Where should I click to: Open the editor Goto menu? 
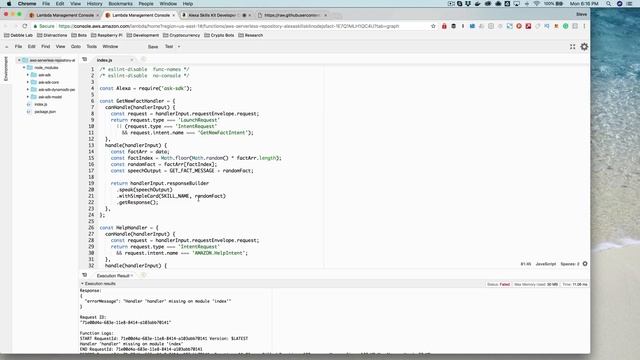[x=76, y=47]
